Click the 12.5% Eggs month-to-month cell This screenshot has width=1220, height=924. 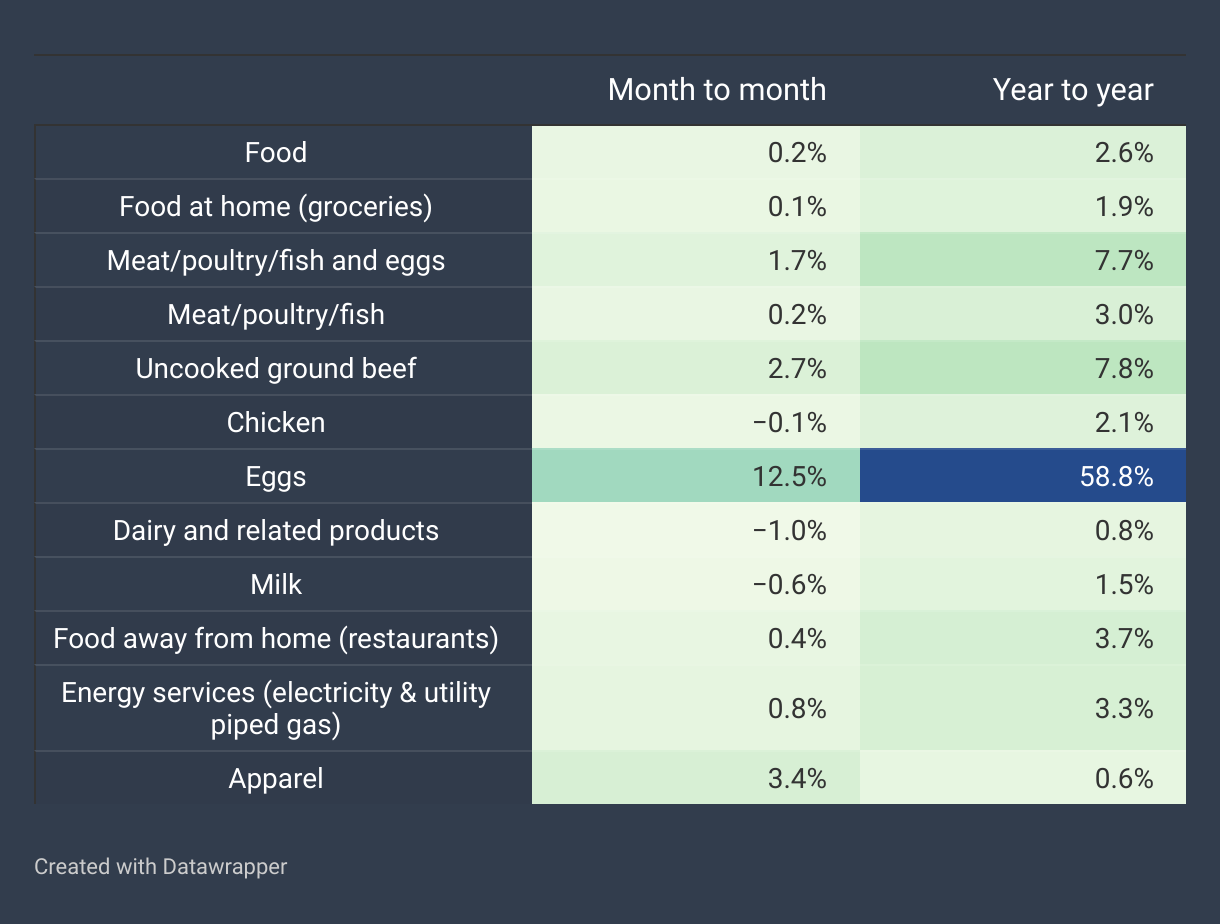point(696,477)
